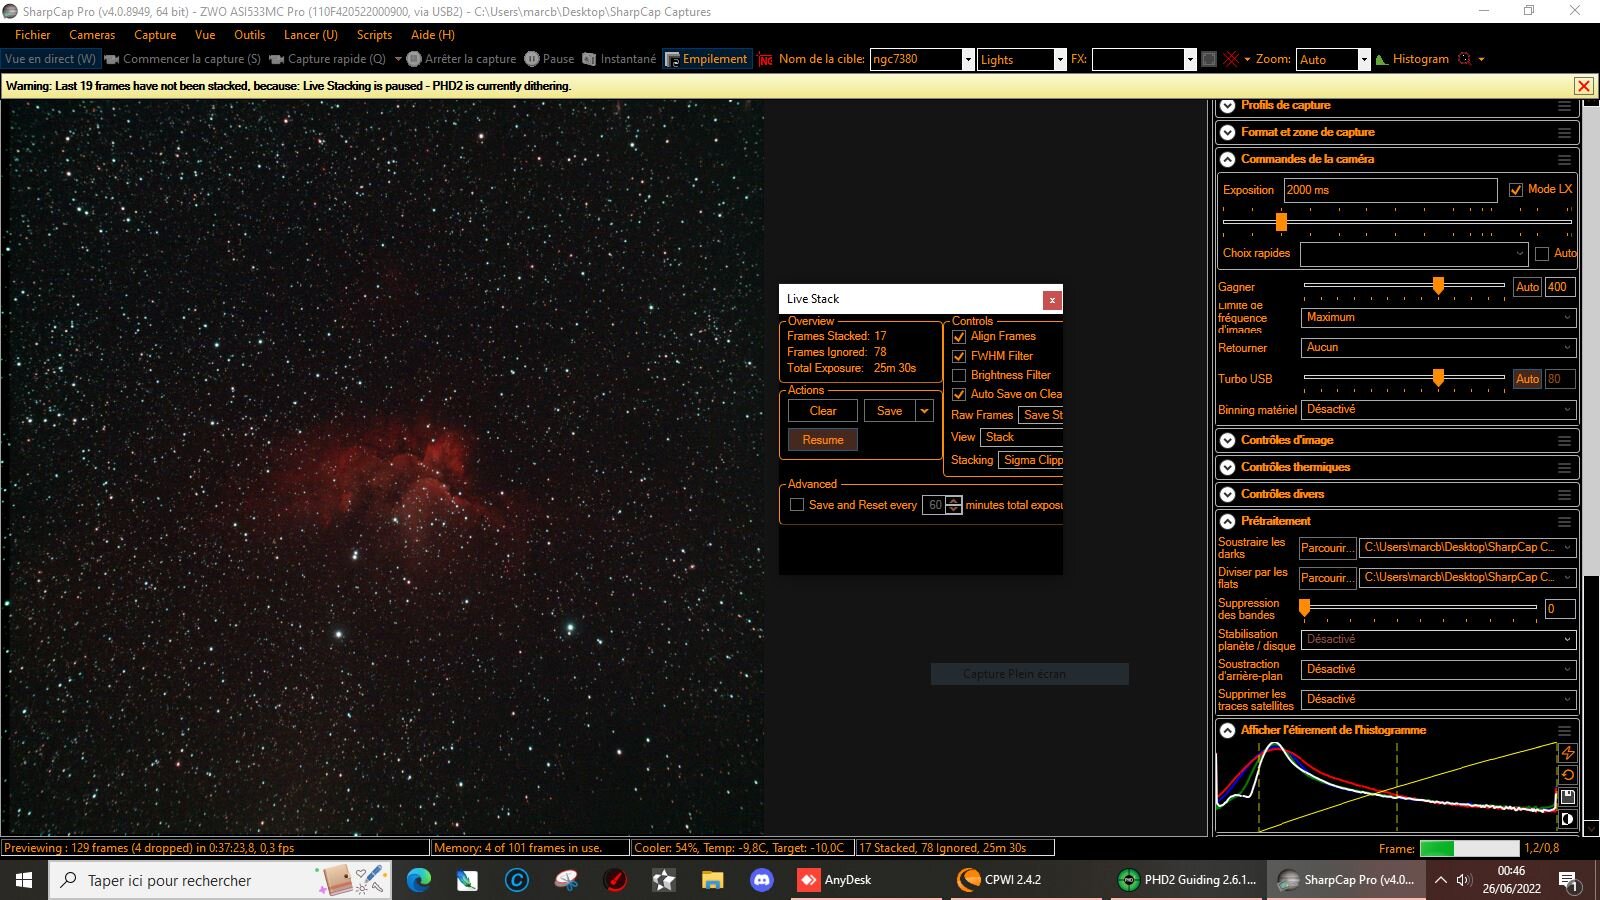The image size is (1600, 900).
Task: Open the Cameras menu
Action: click(92, 35)
